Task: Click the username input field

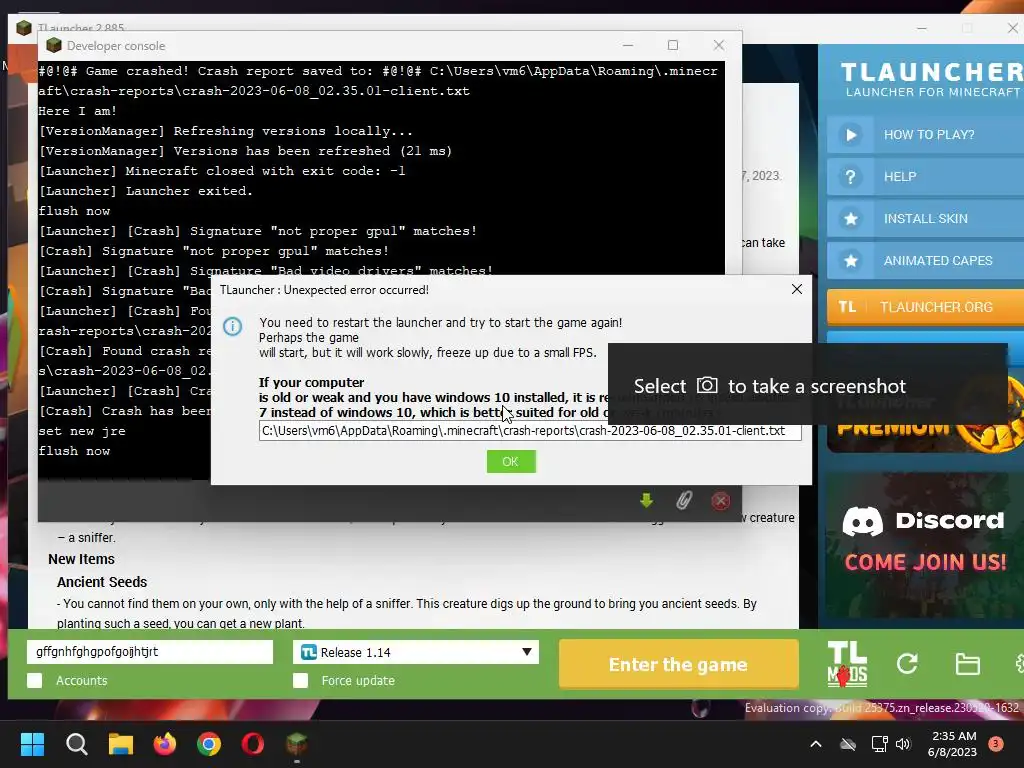Action: 150,652
